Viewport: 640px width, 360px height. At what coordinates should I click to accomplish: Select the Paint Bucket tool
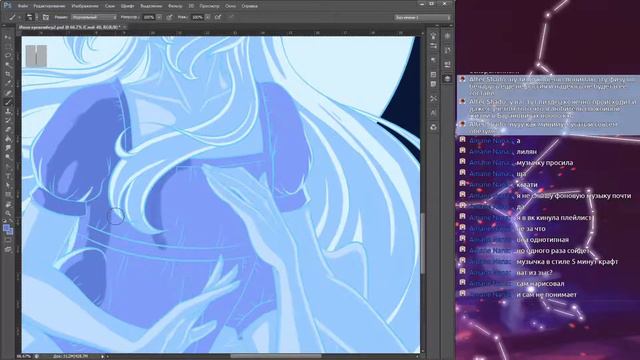click(8, 140)
